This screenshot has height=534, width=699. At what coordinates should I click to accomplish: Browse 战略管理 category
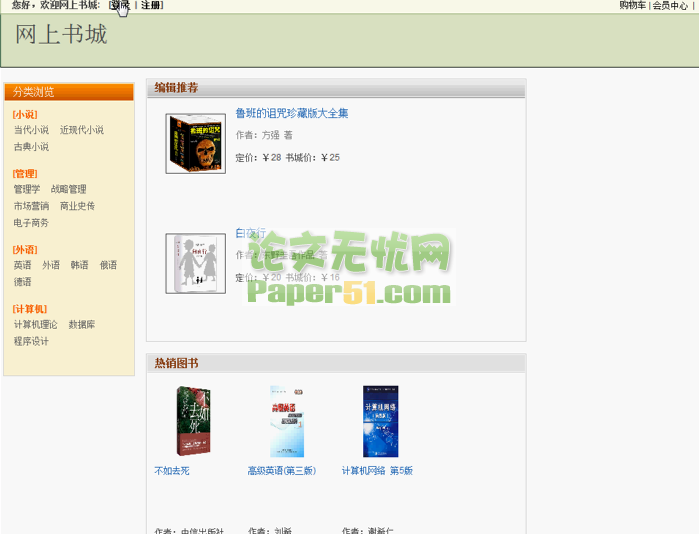[68, 189]
